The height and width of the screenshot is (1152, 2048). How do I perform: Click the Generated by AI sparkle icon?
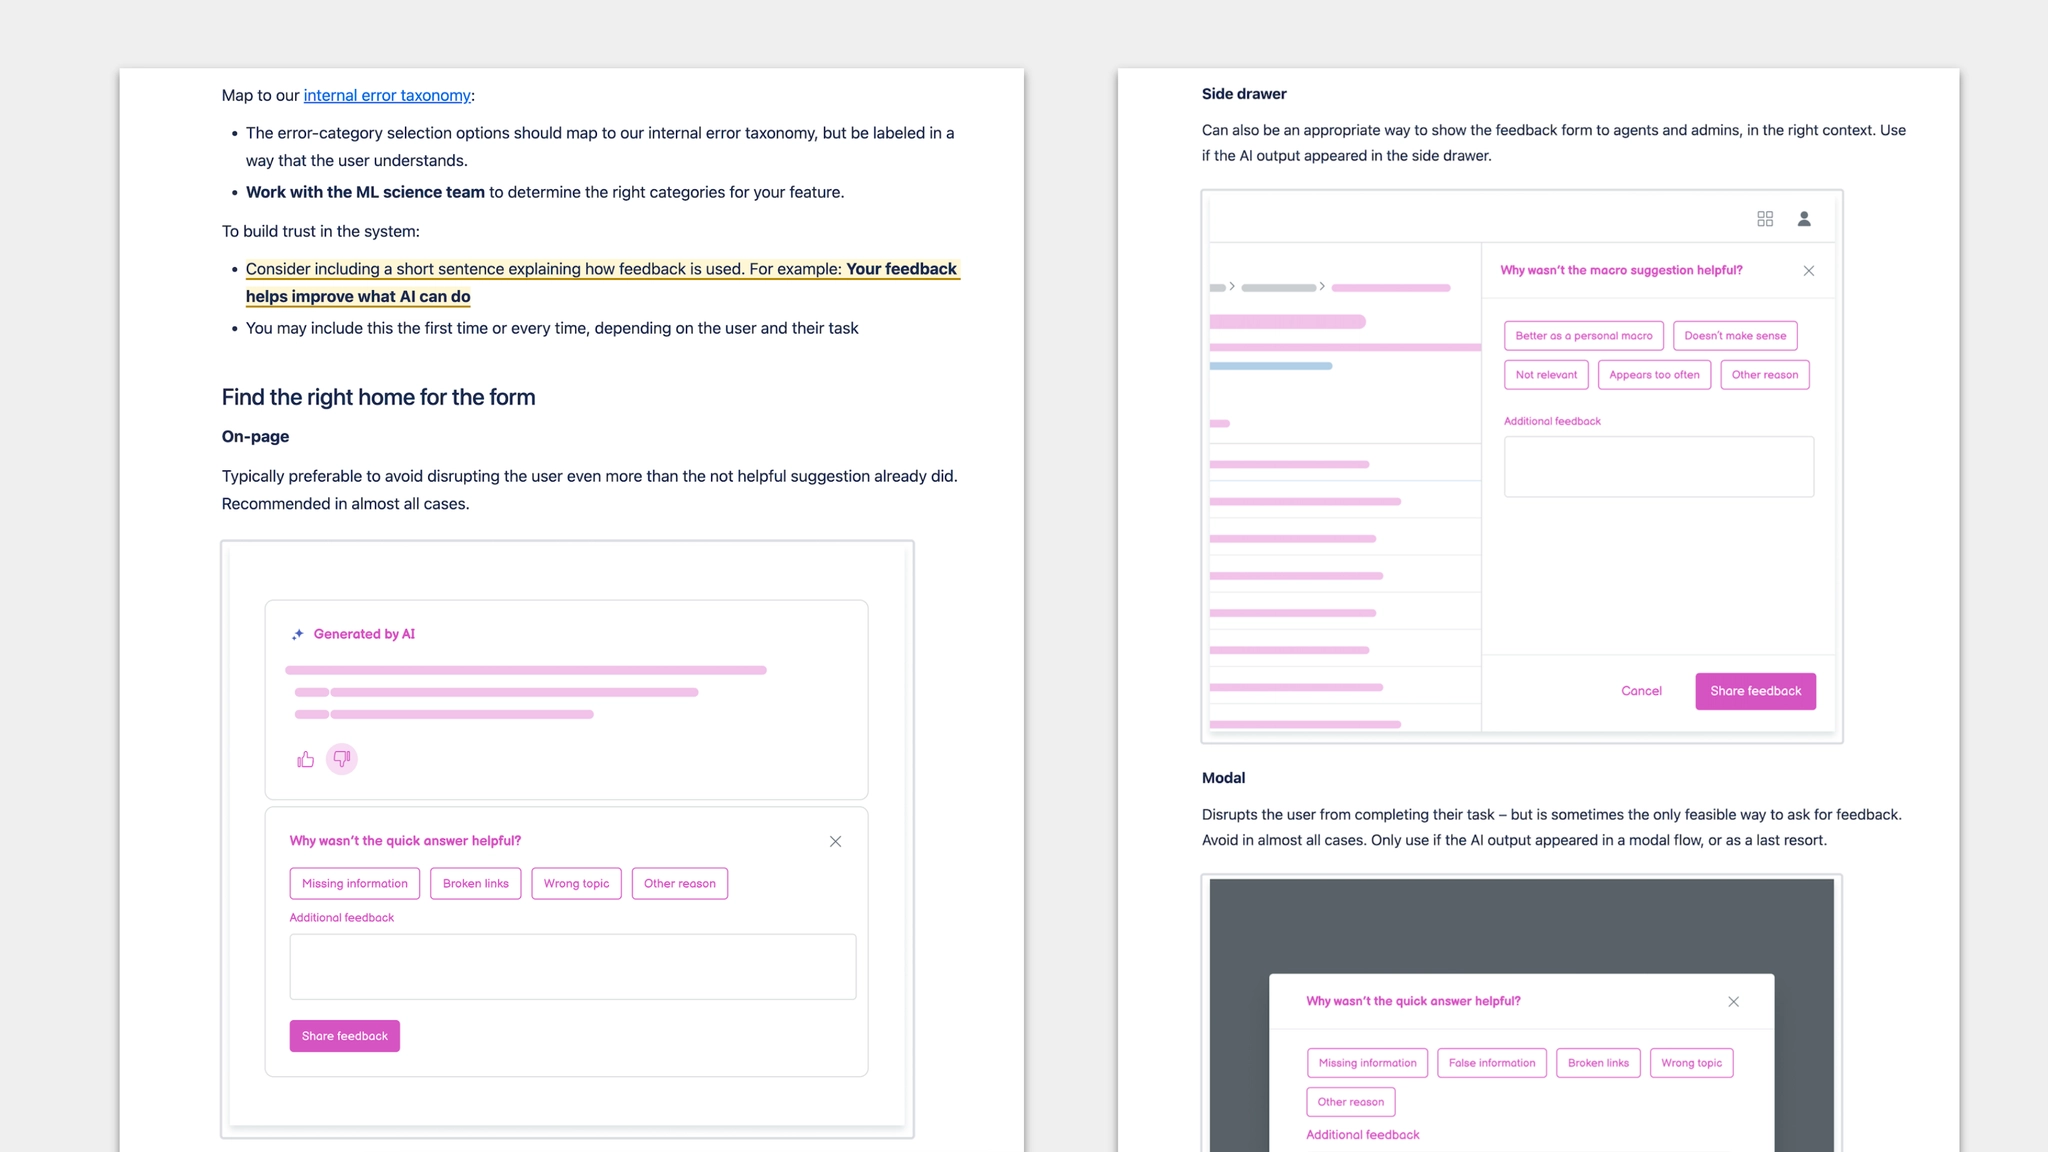click(298, 634)
